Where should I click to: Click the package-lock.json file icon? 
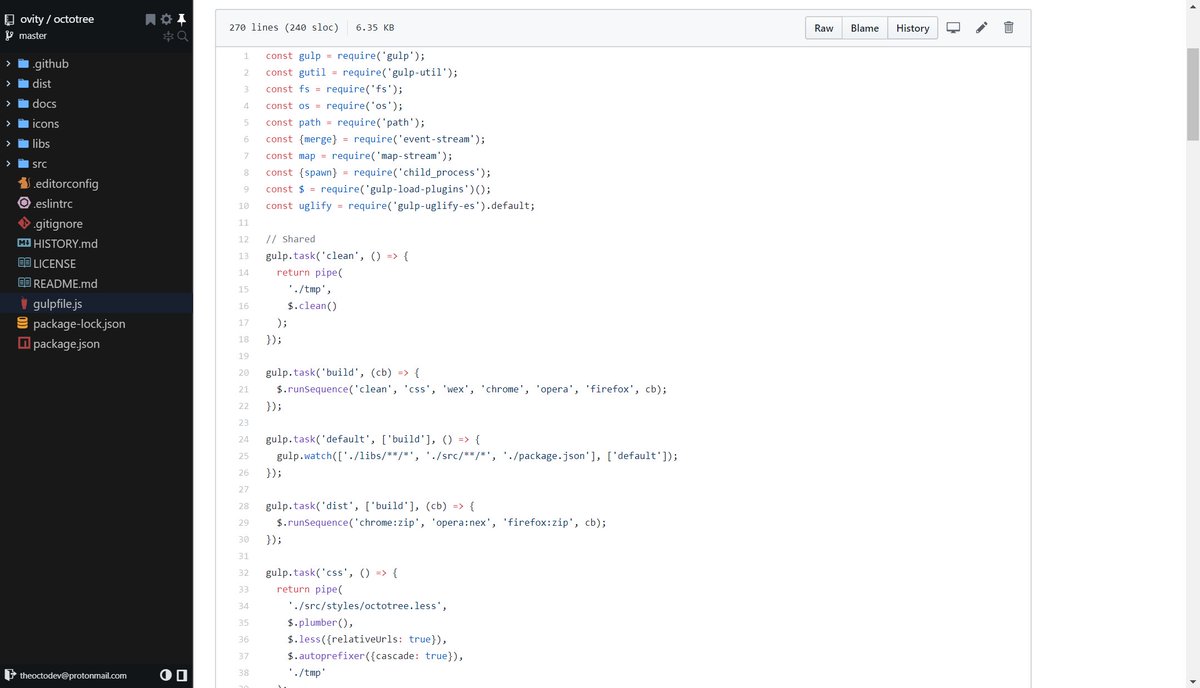click(24, 324)
